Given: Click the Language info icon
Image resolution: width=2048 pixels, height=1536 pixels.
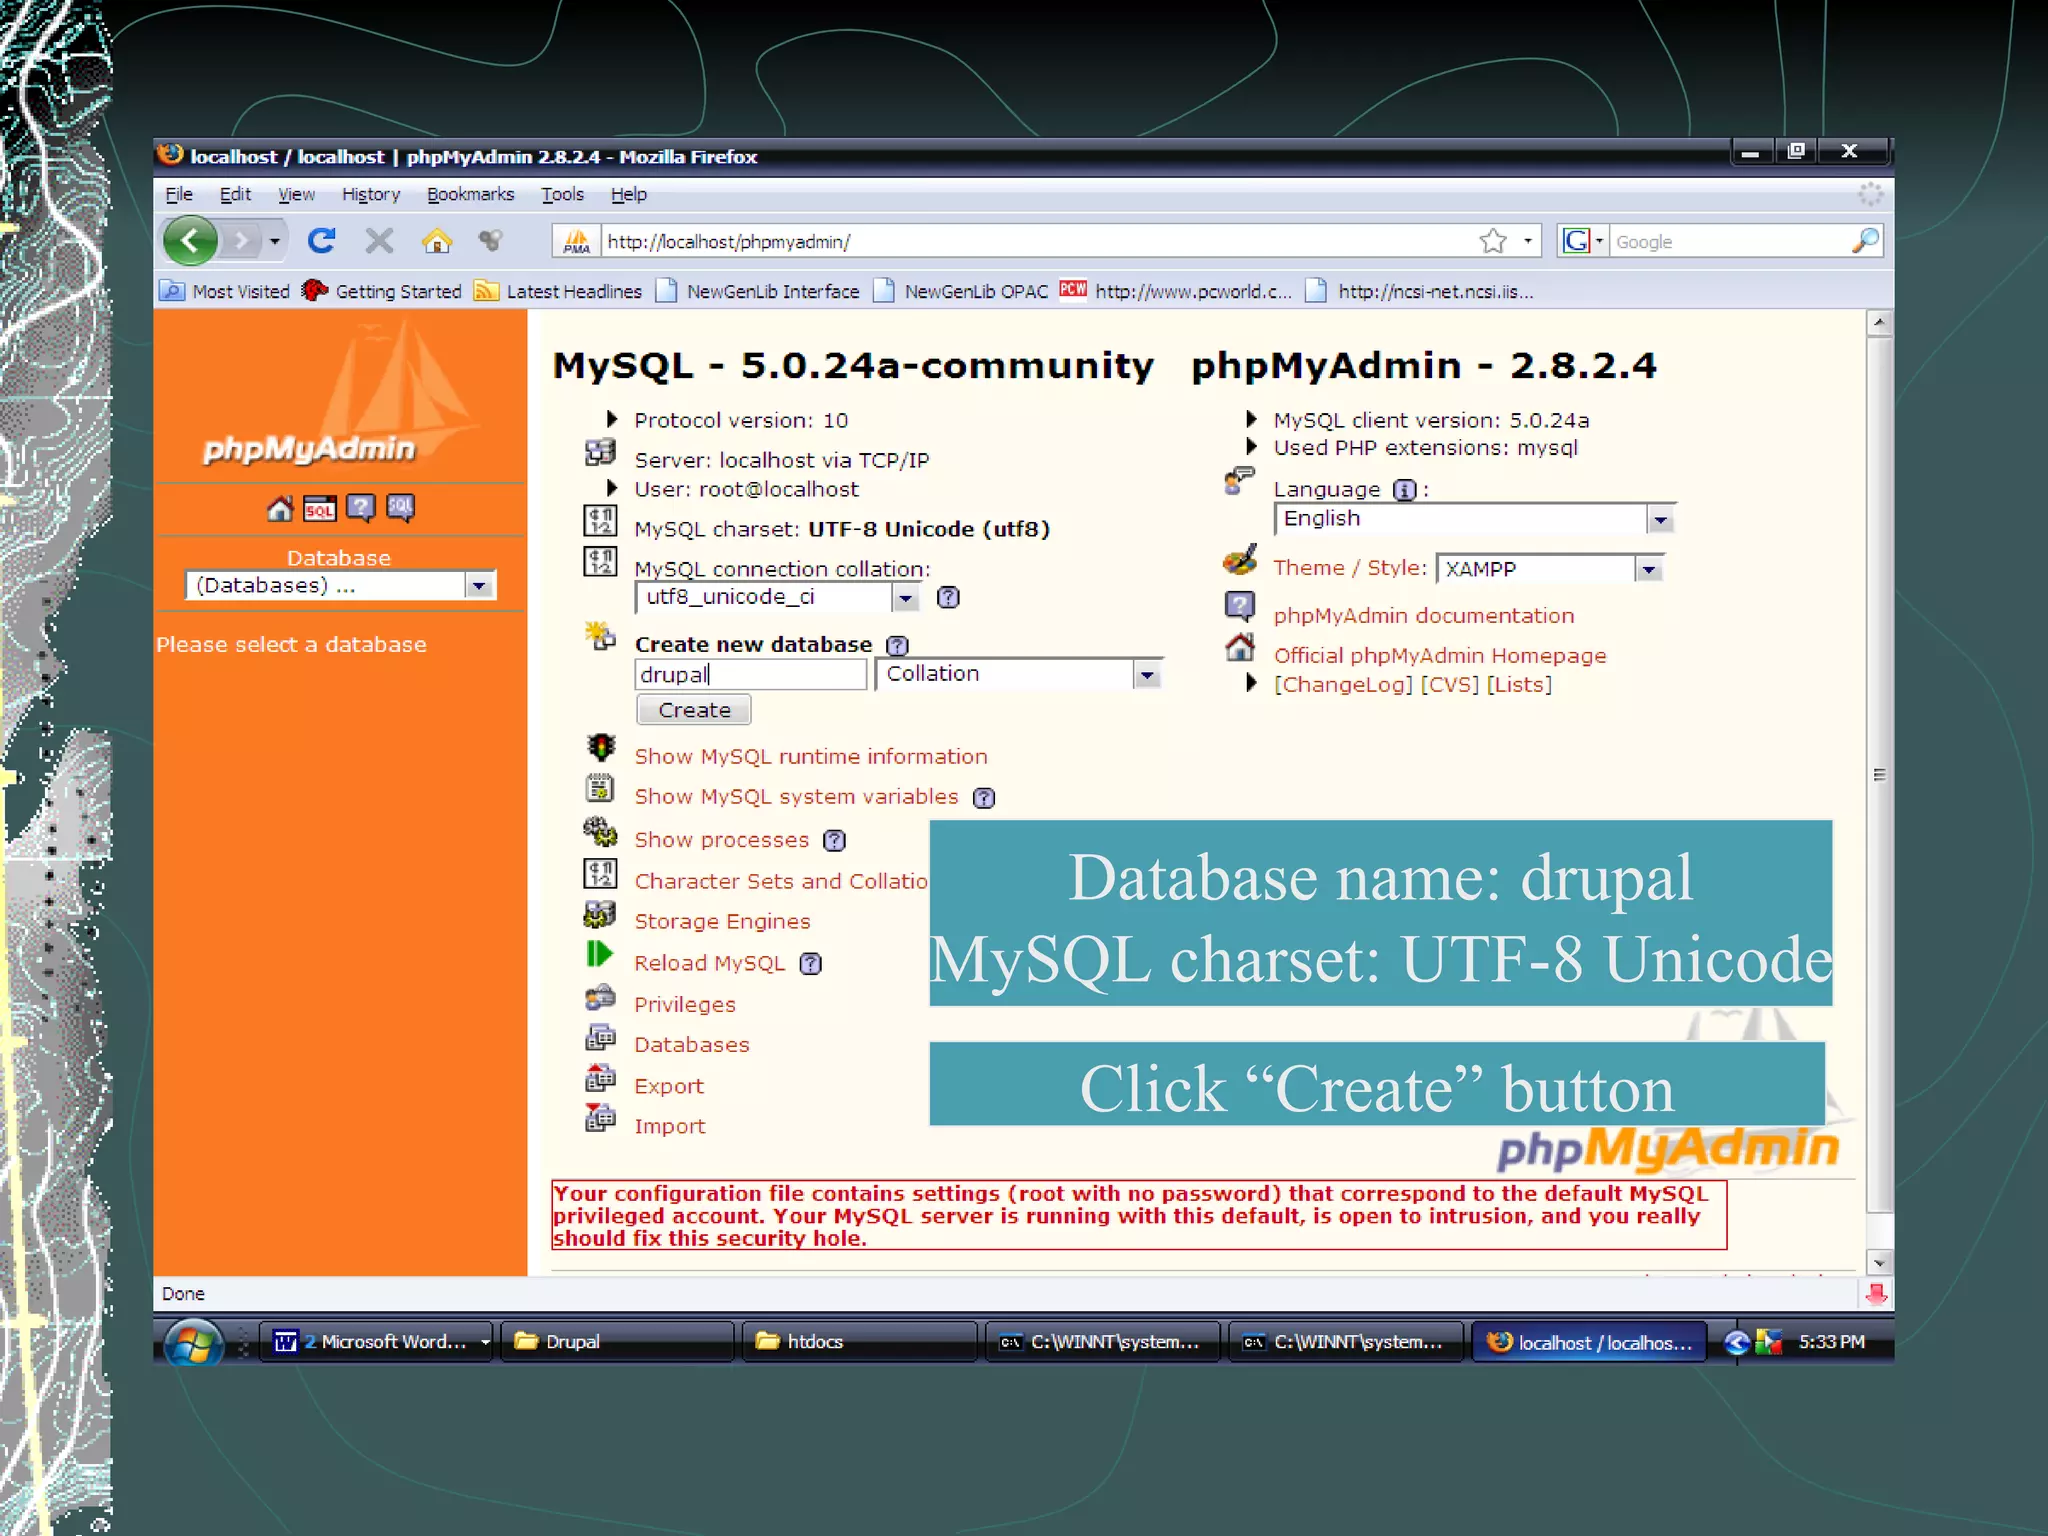Looking at the screenshot, I should pos(1405,490).
